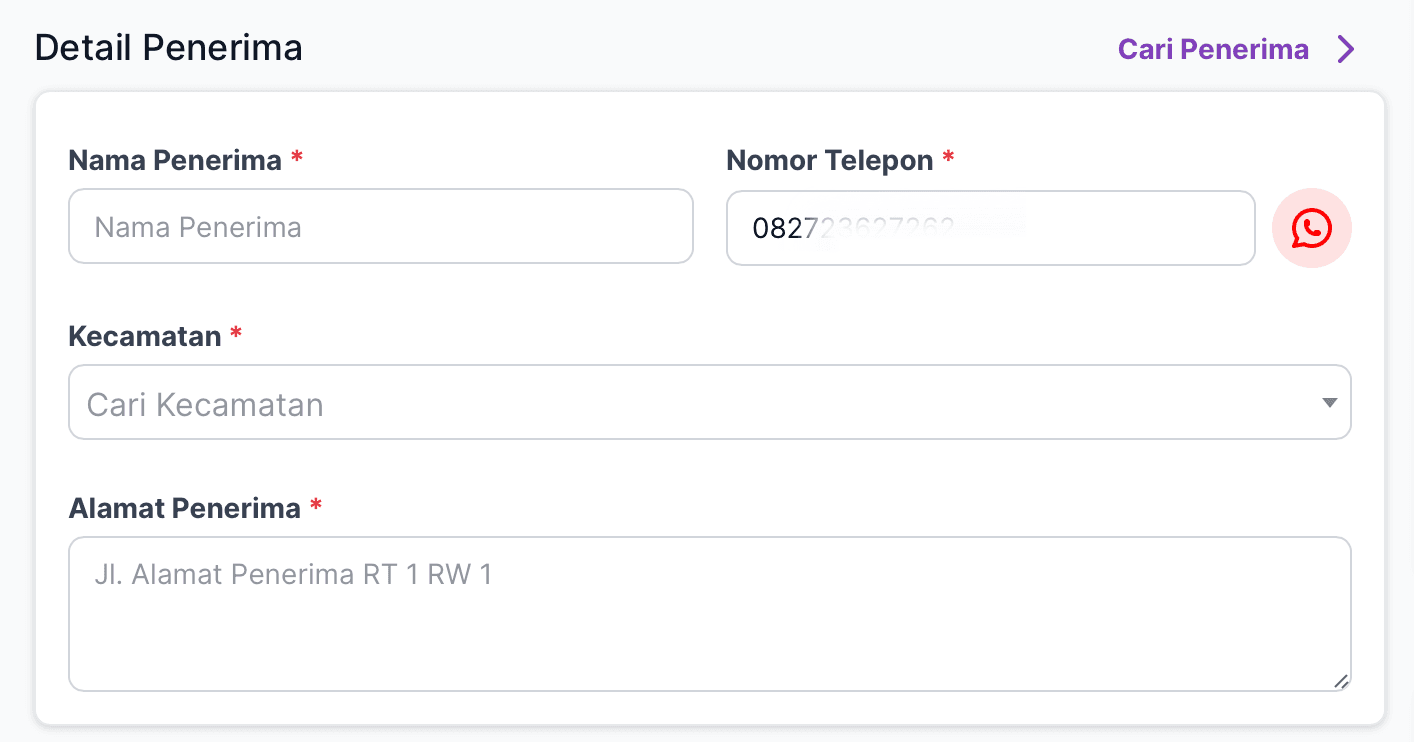
Task: Open the Cari Penerima link
Action: pos(1213,50)
